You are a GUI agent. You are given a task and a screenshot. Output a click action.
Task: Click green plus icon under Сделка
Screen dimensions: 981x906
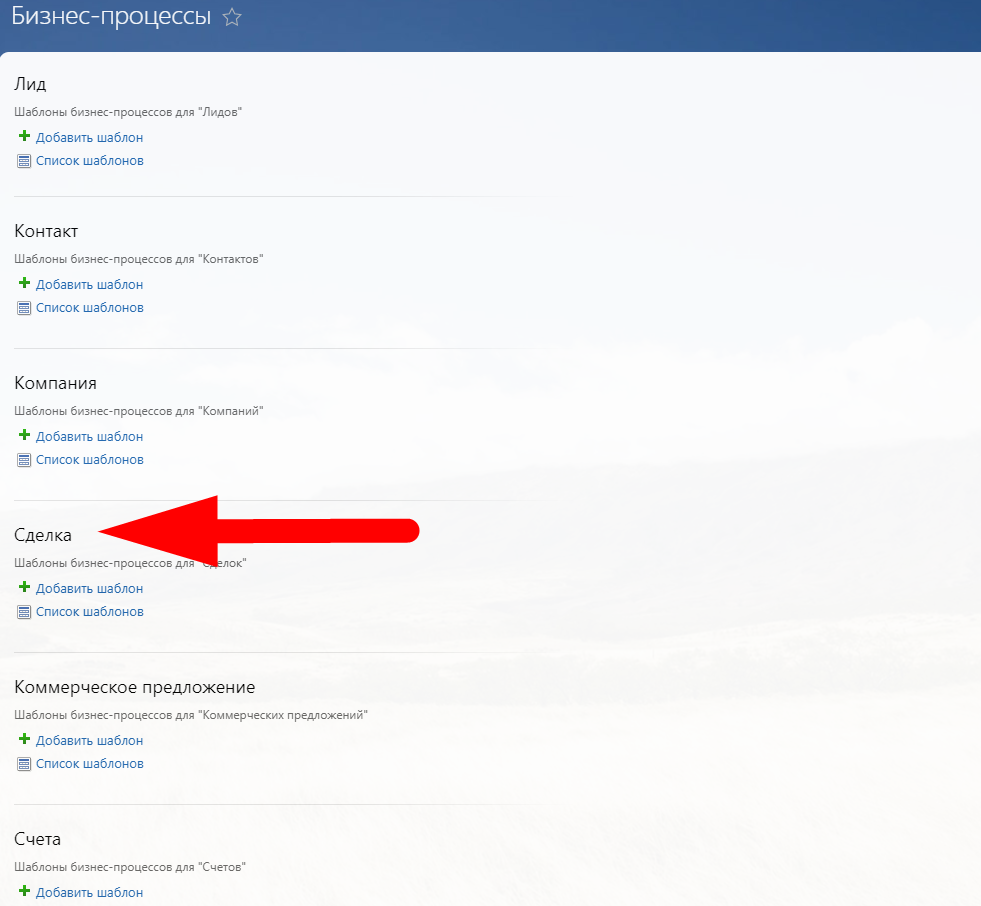[x=24, y=588]
